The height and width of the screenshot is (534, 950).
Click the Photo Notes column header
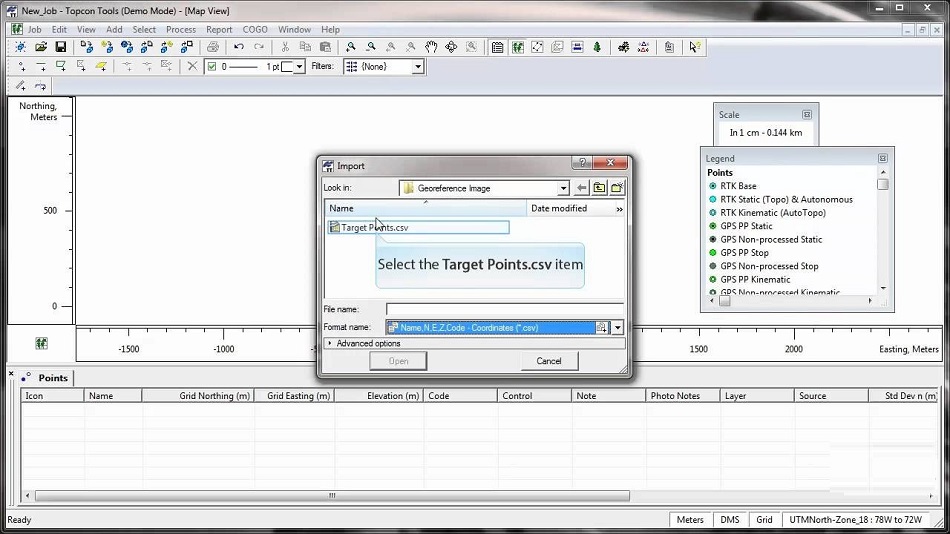[682, 396]
